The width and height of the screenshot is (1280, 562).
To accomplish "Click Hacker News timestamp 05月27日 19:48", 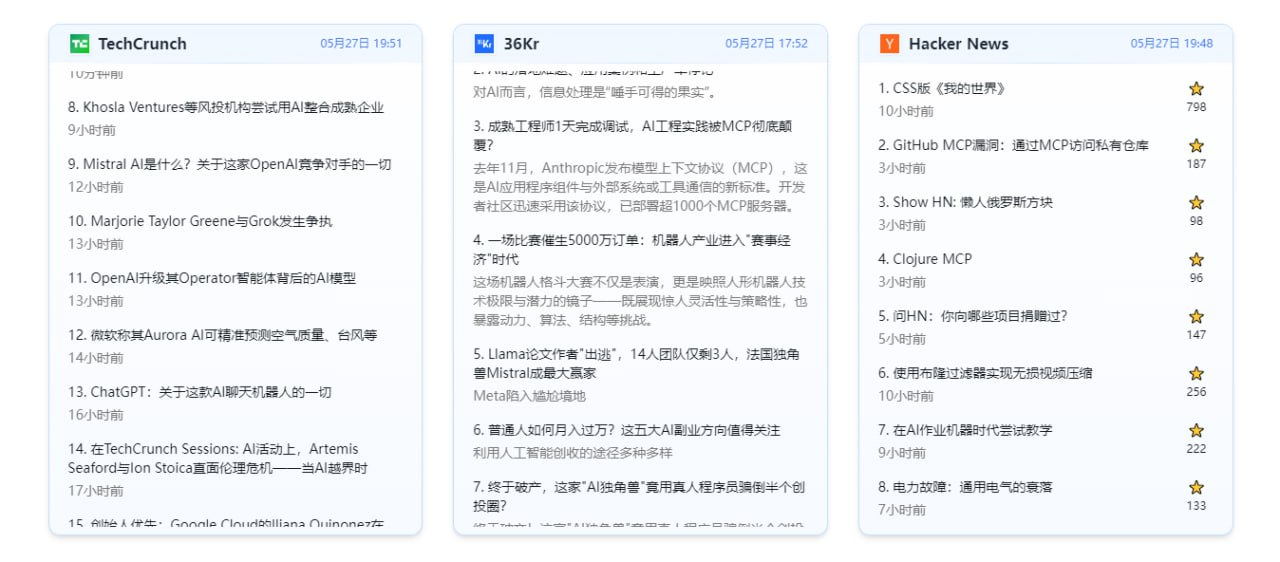I will click(1171, 44).
